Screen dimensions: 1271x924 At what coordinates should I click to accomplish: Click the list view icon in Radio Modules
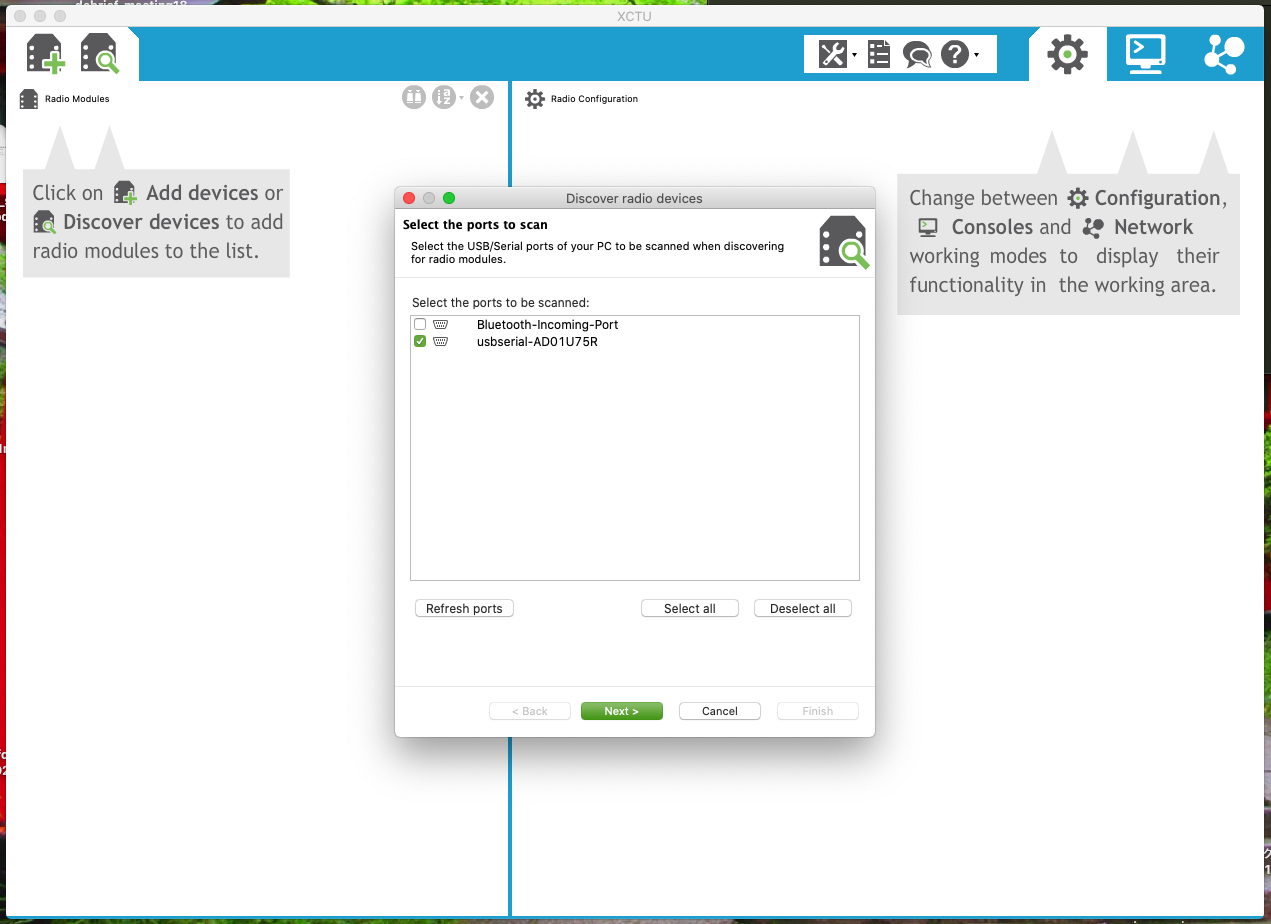(414, 97)
